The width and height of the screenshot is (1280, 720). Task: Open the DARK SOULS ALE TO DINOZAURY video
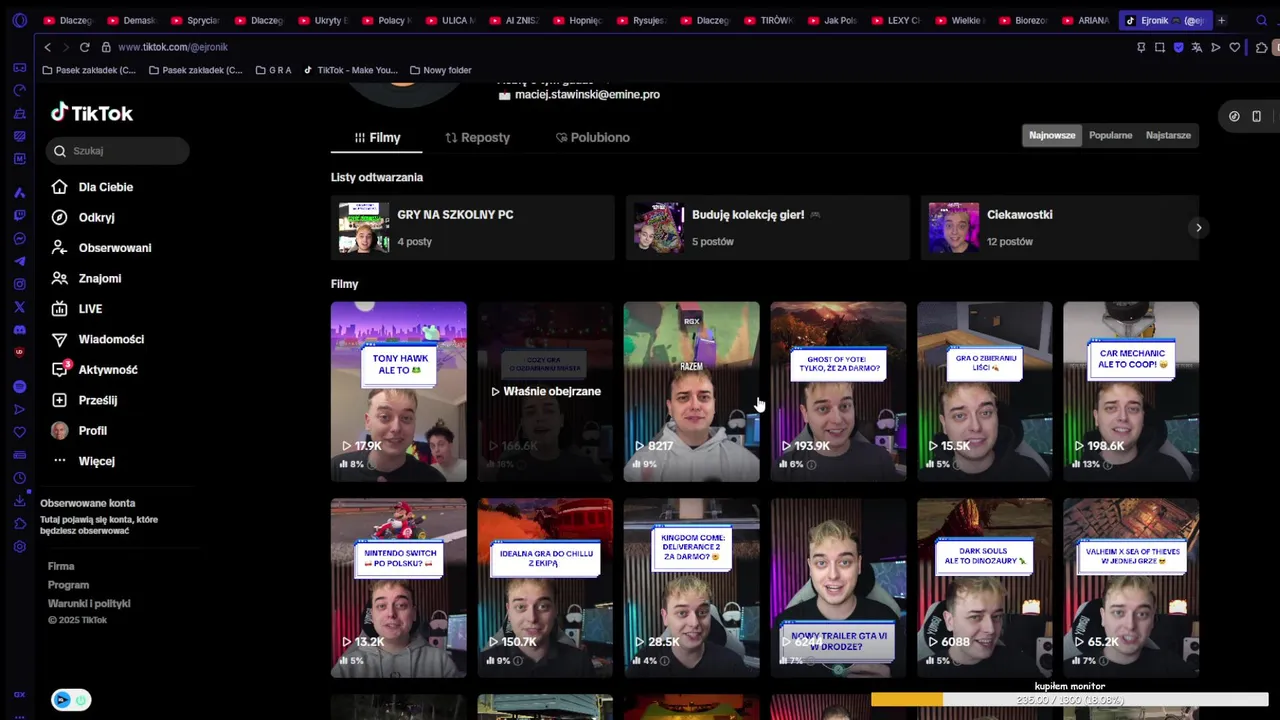click(985, 588)
